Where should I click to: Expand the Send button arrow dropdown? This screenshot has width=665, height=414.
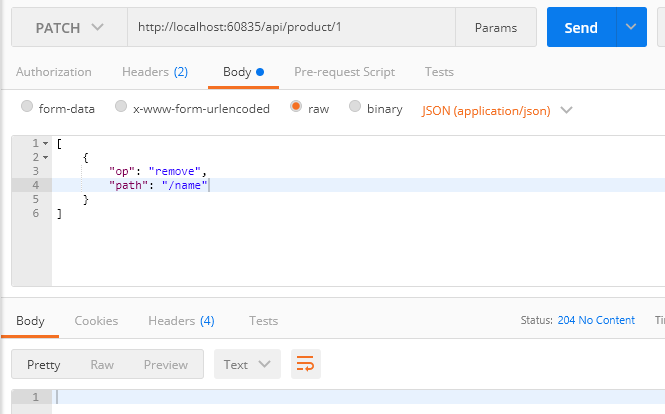pyautogui.click(x=631, y=28)
